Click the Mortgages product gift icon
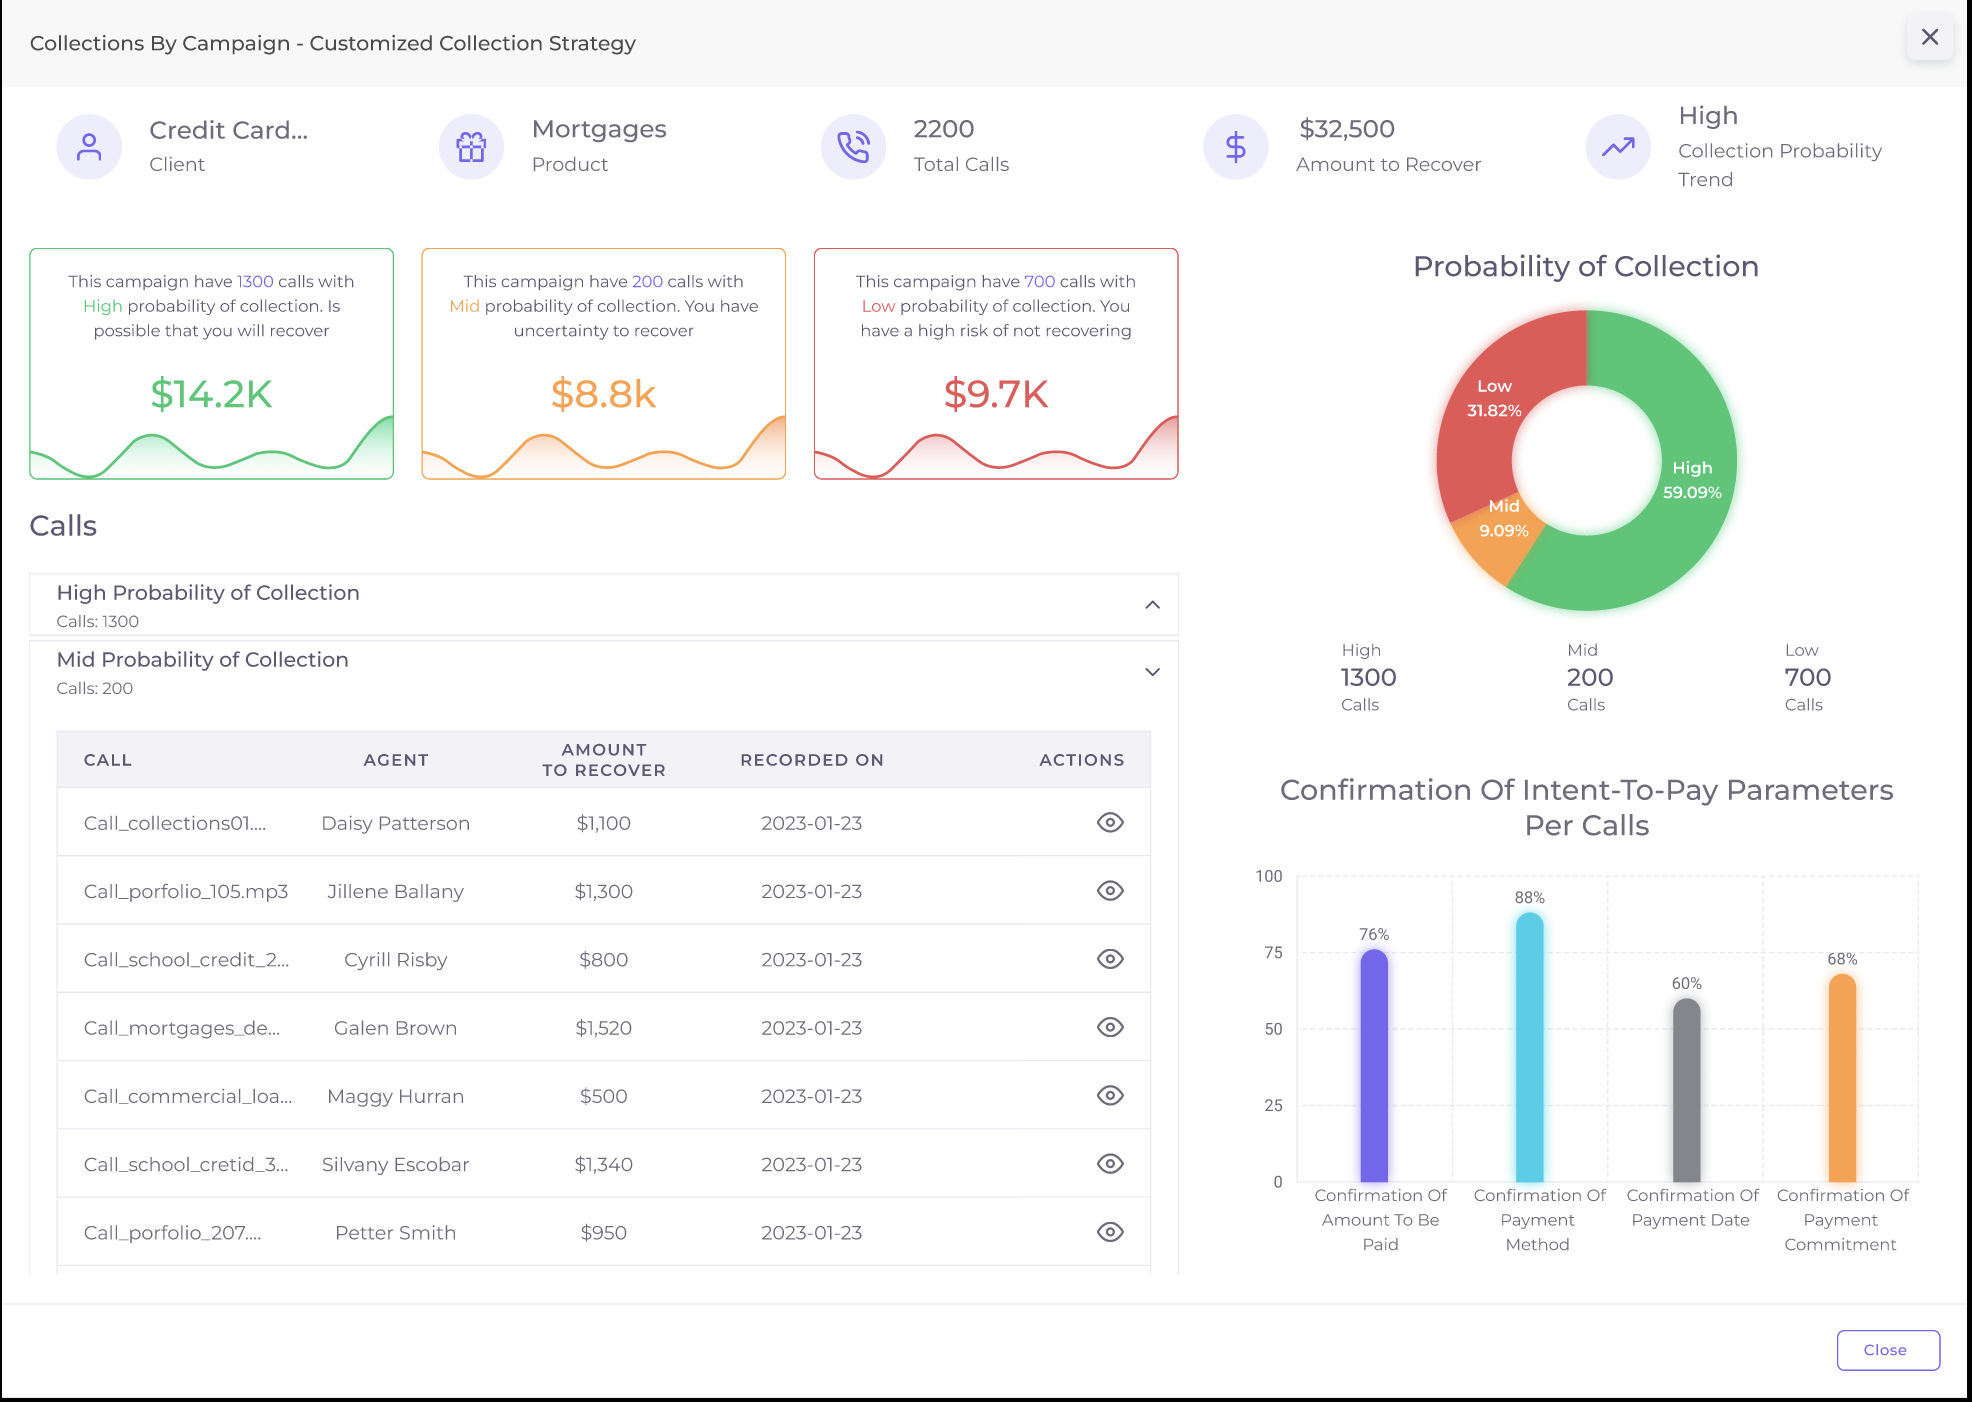Screen dimensions: 1972x1402 (x=471, y=147)
